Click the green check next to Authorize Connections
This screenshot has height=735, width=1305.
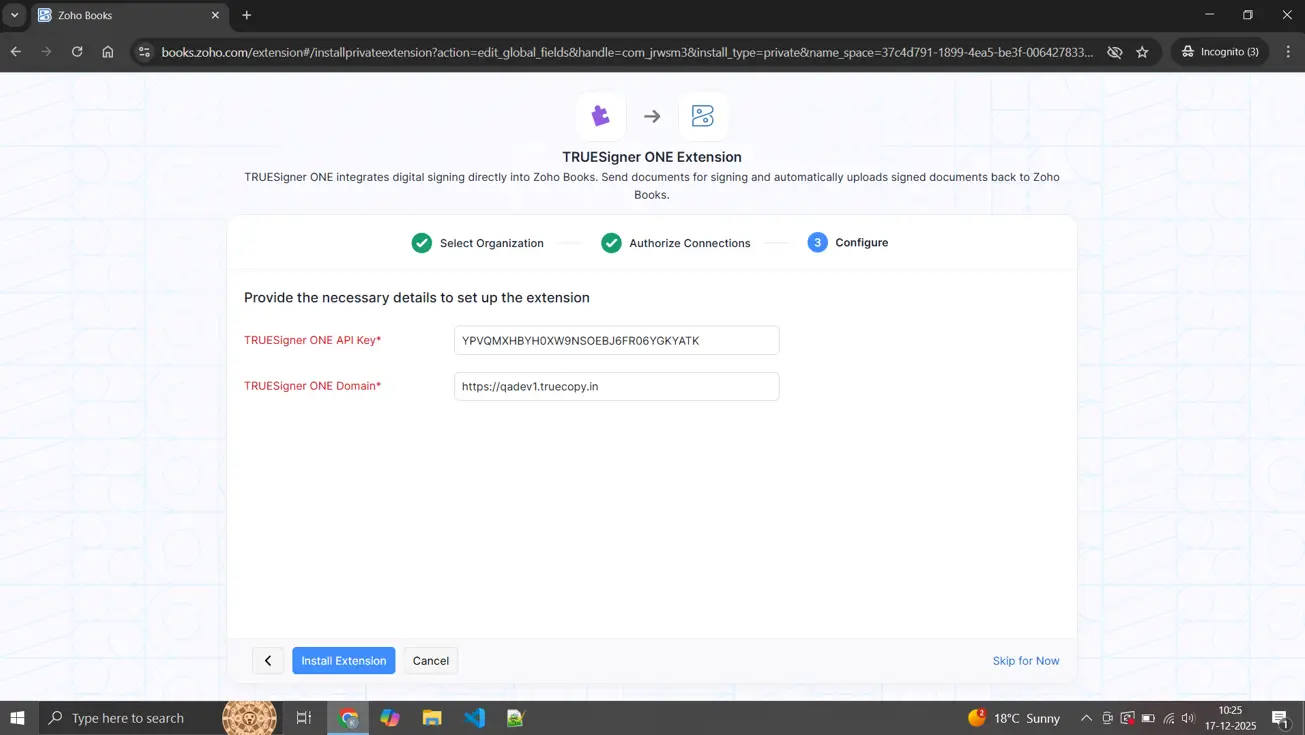pyautogui.click(x=611, y=243)
